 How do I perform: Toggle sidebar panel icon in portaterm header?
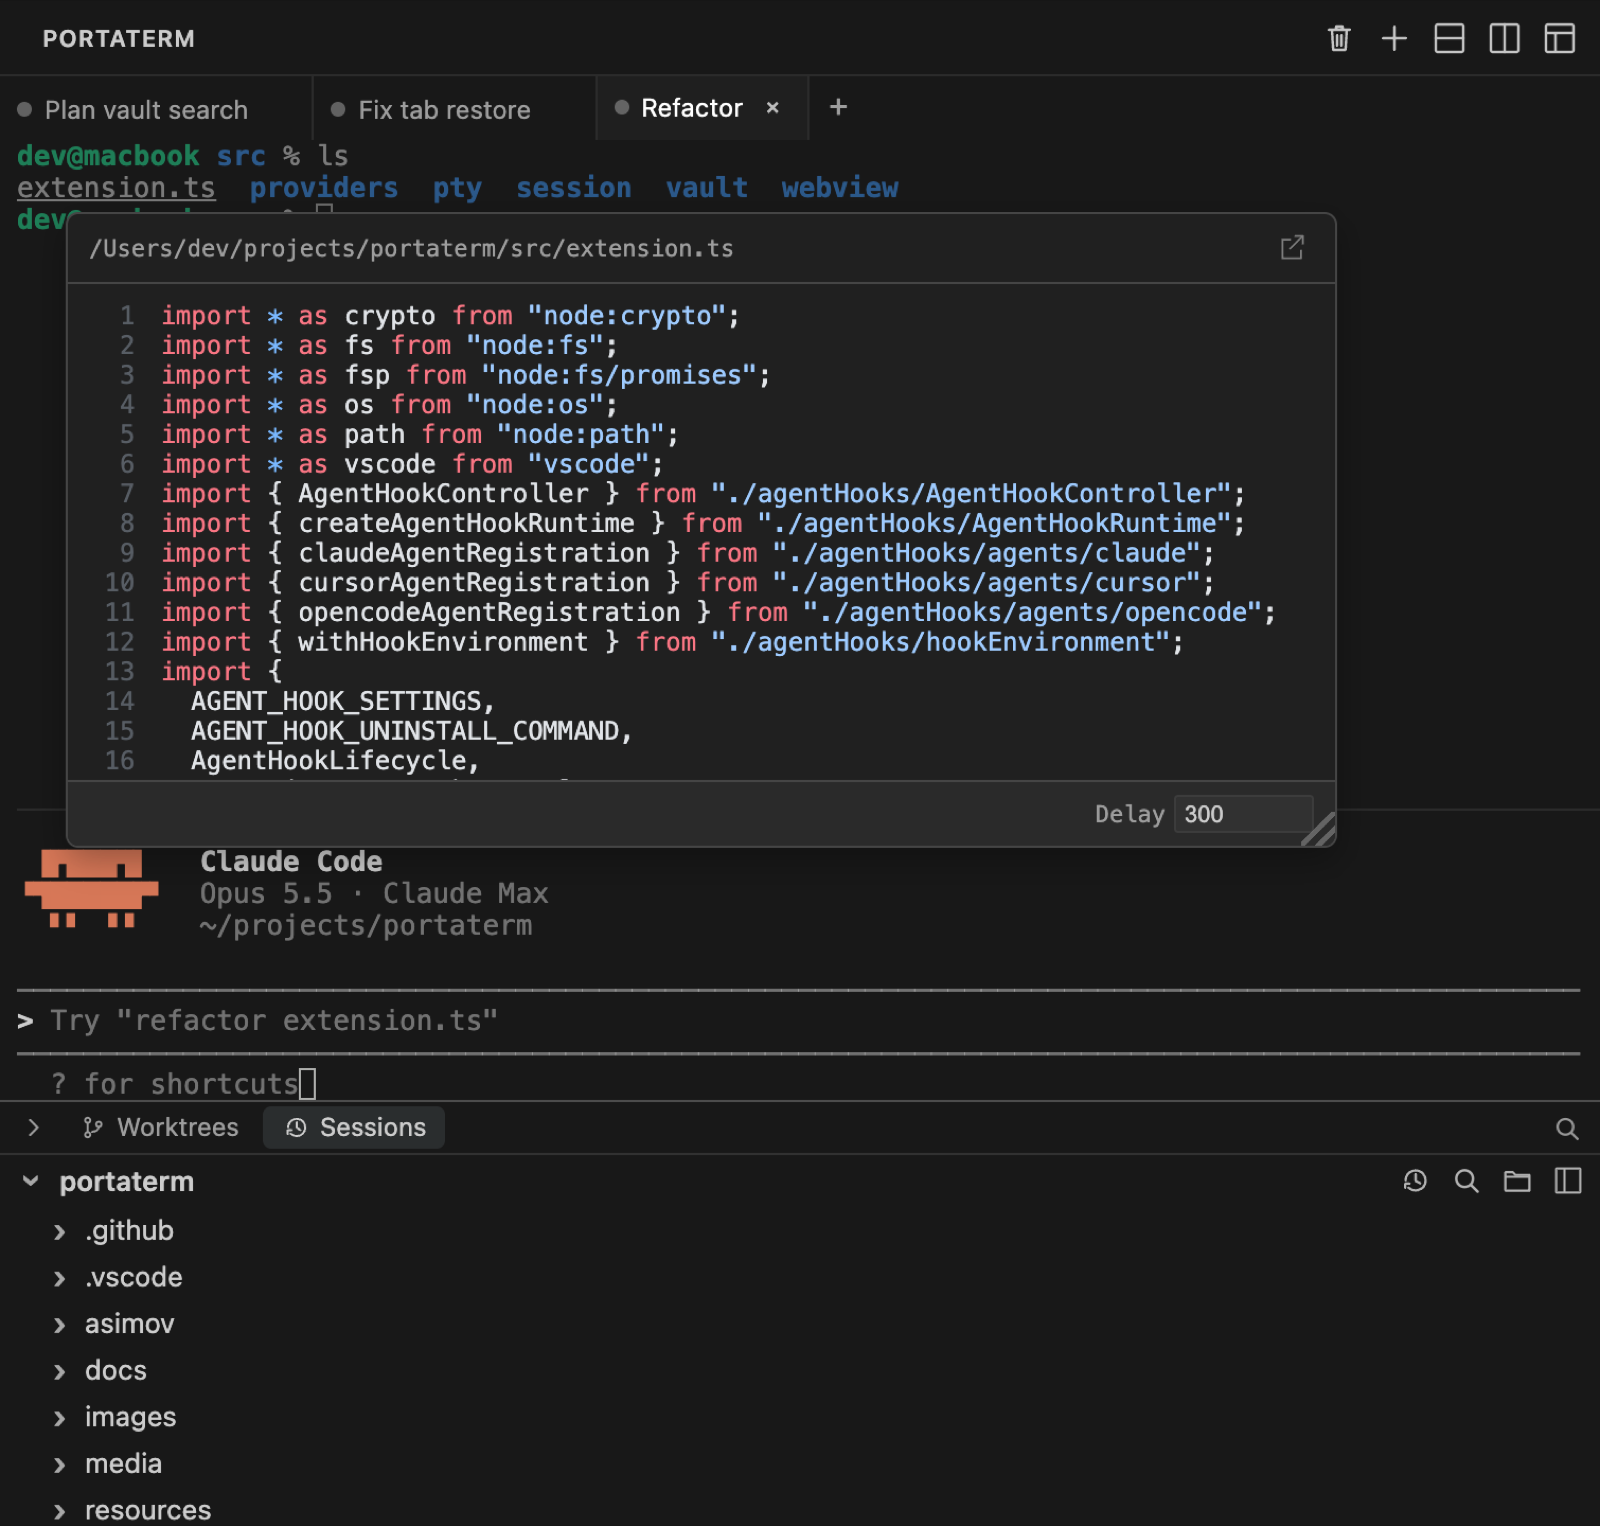(x=1568, y=1181)
